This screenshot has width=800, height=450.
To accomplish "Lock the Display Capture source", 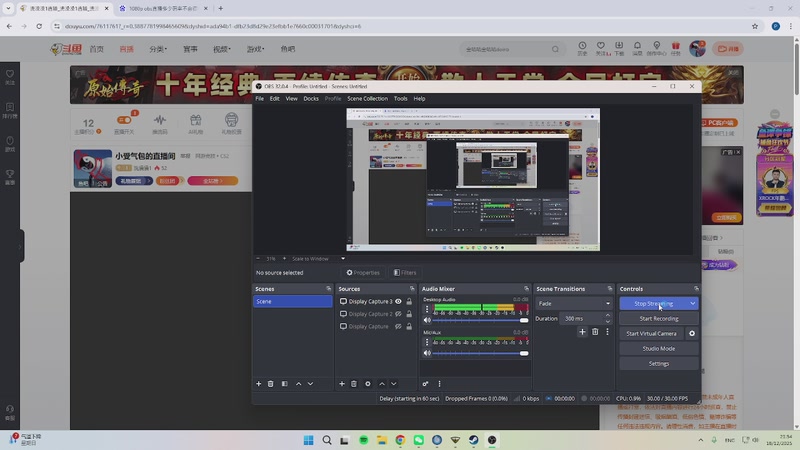I will click(409, 327).
